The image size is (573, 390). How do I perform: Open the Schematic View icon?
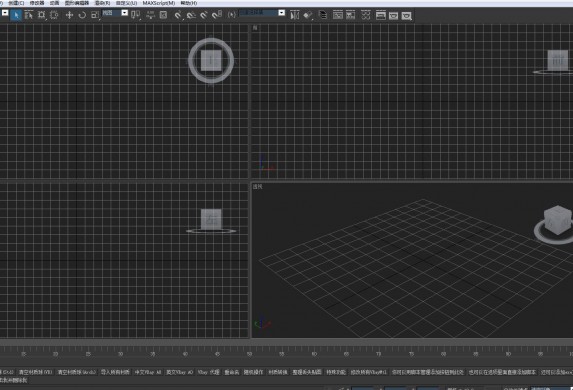point(351,15)
